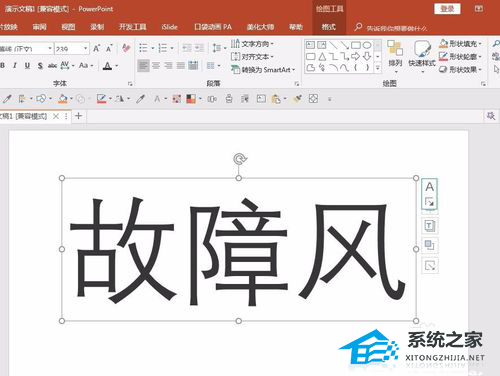Open the iSlide ribbon tab
Image resolution: width=500 pixels, height=376 pixels.
click(169, 27)
